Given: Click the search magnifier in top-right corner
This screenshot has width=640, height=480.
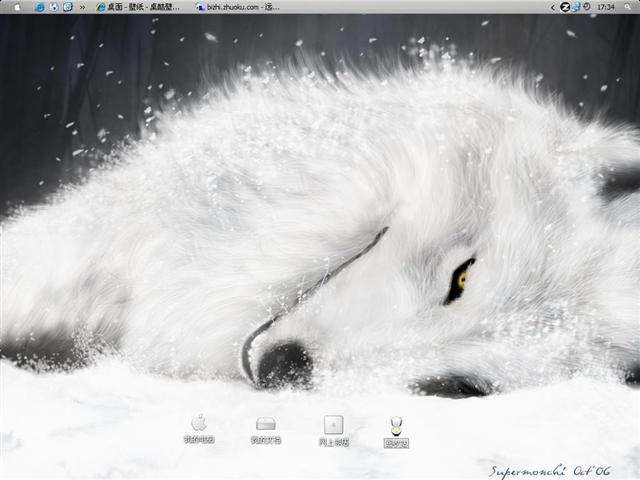Looking at the screenshot, I should point(628,6).
